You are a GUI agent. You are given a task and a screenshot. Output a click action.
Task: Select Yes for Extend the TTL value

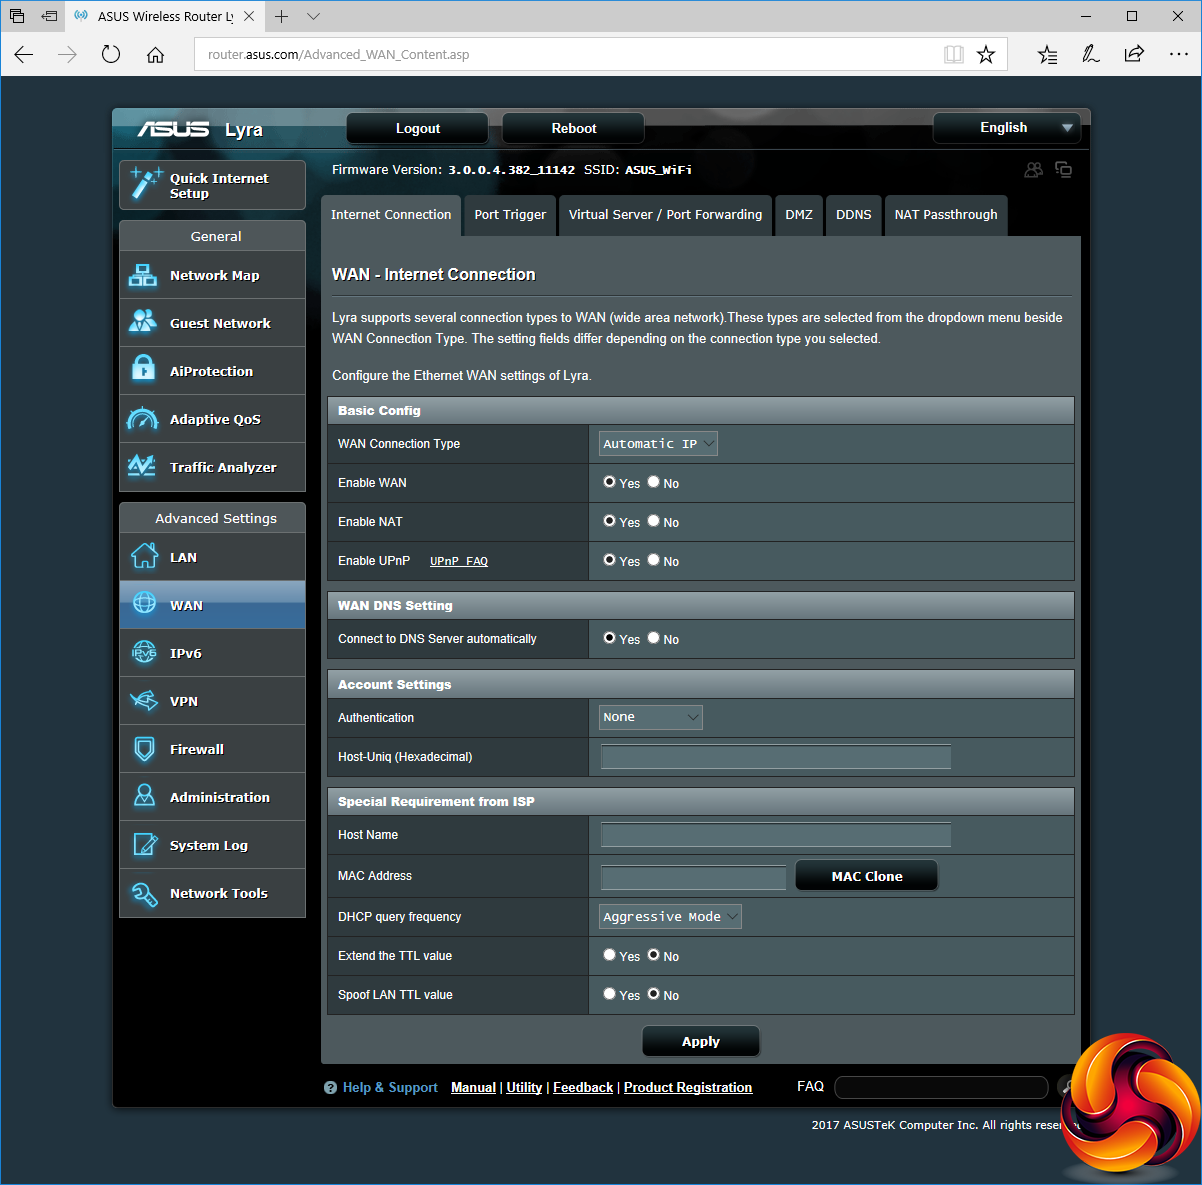click(610, 955)
